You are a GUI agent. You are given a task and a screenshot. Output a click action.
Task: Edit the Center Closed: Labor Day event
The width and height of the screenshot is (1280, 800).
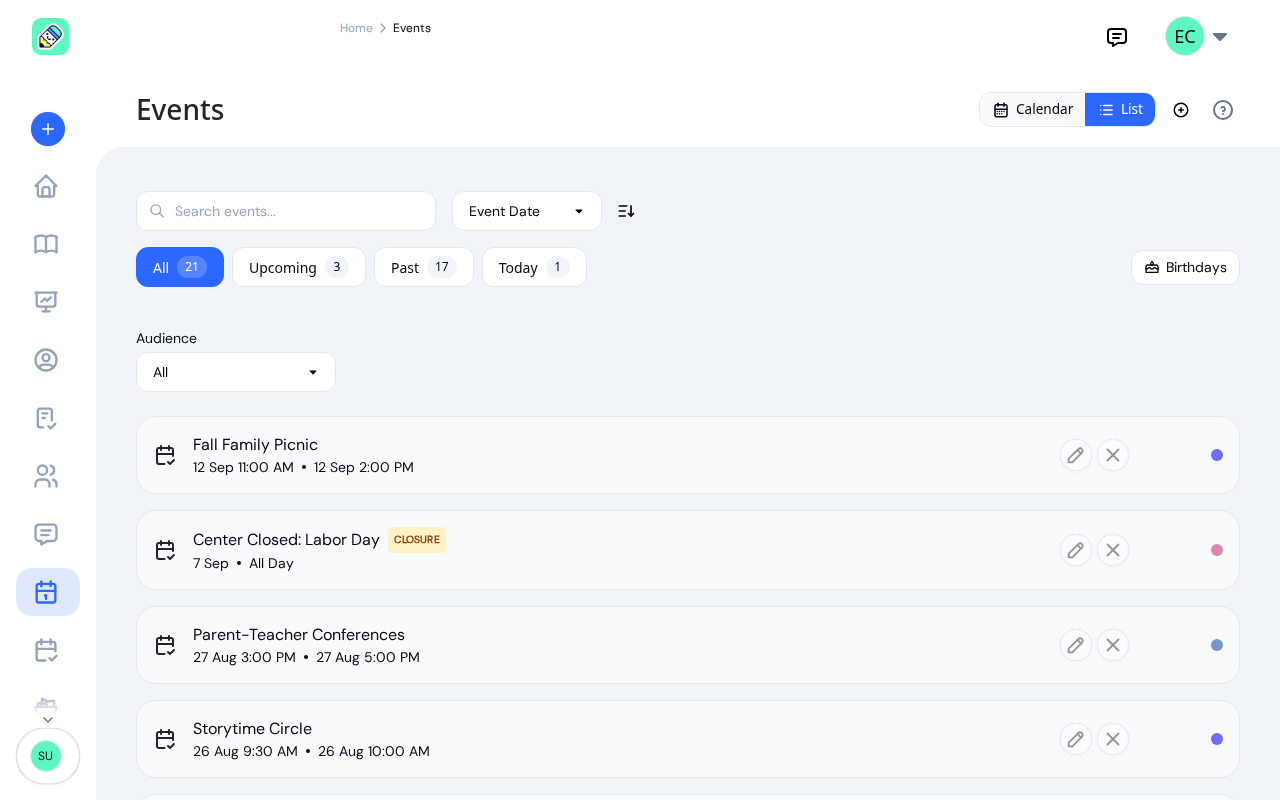click(1076, 550)
